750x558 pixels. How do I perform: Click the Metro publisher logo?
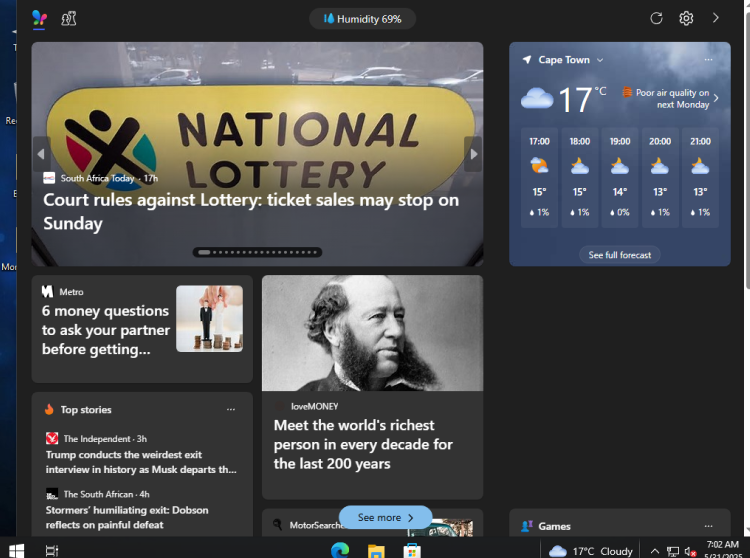point(47,291)
